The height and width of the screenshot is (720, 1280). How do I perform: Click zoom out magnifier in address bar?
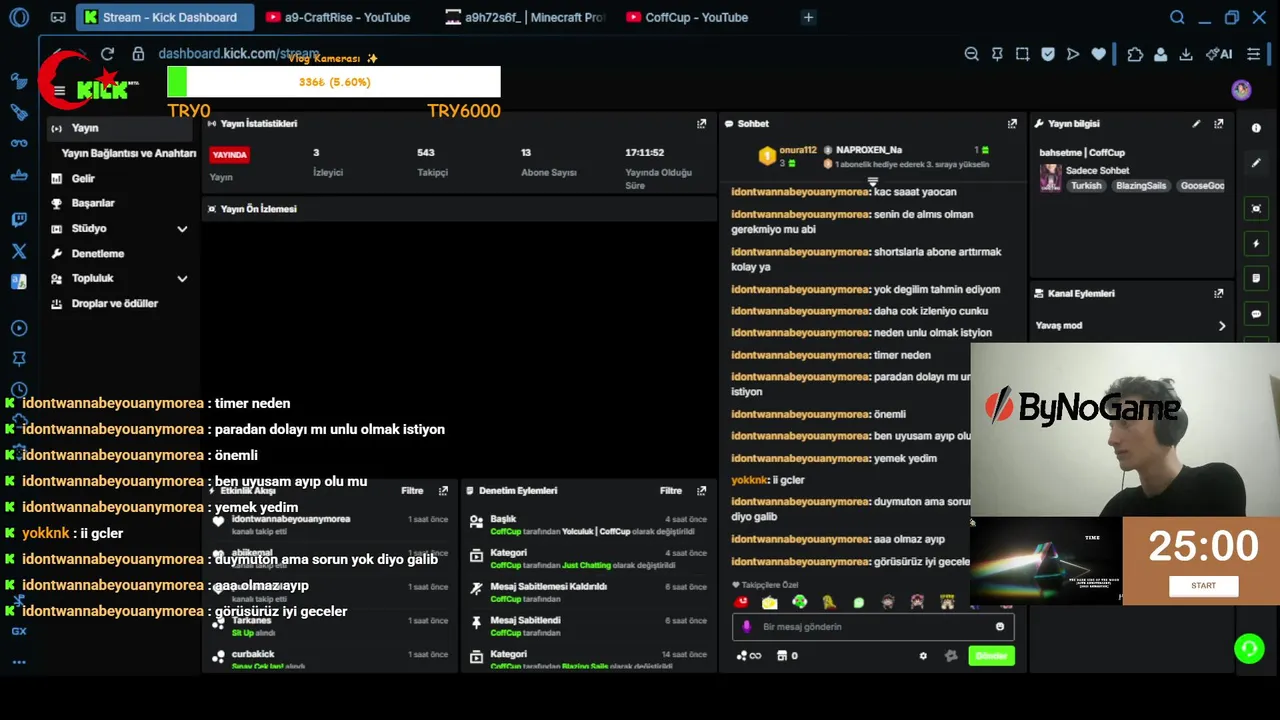click(971, 54)
